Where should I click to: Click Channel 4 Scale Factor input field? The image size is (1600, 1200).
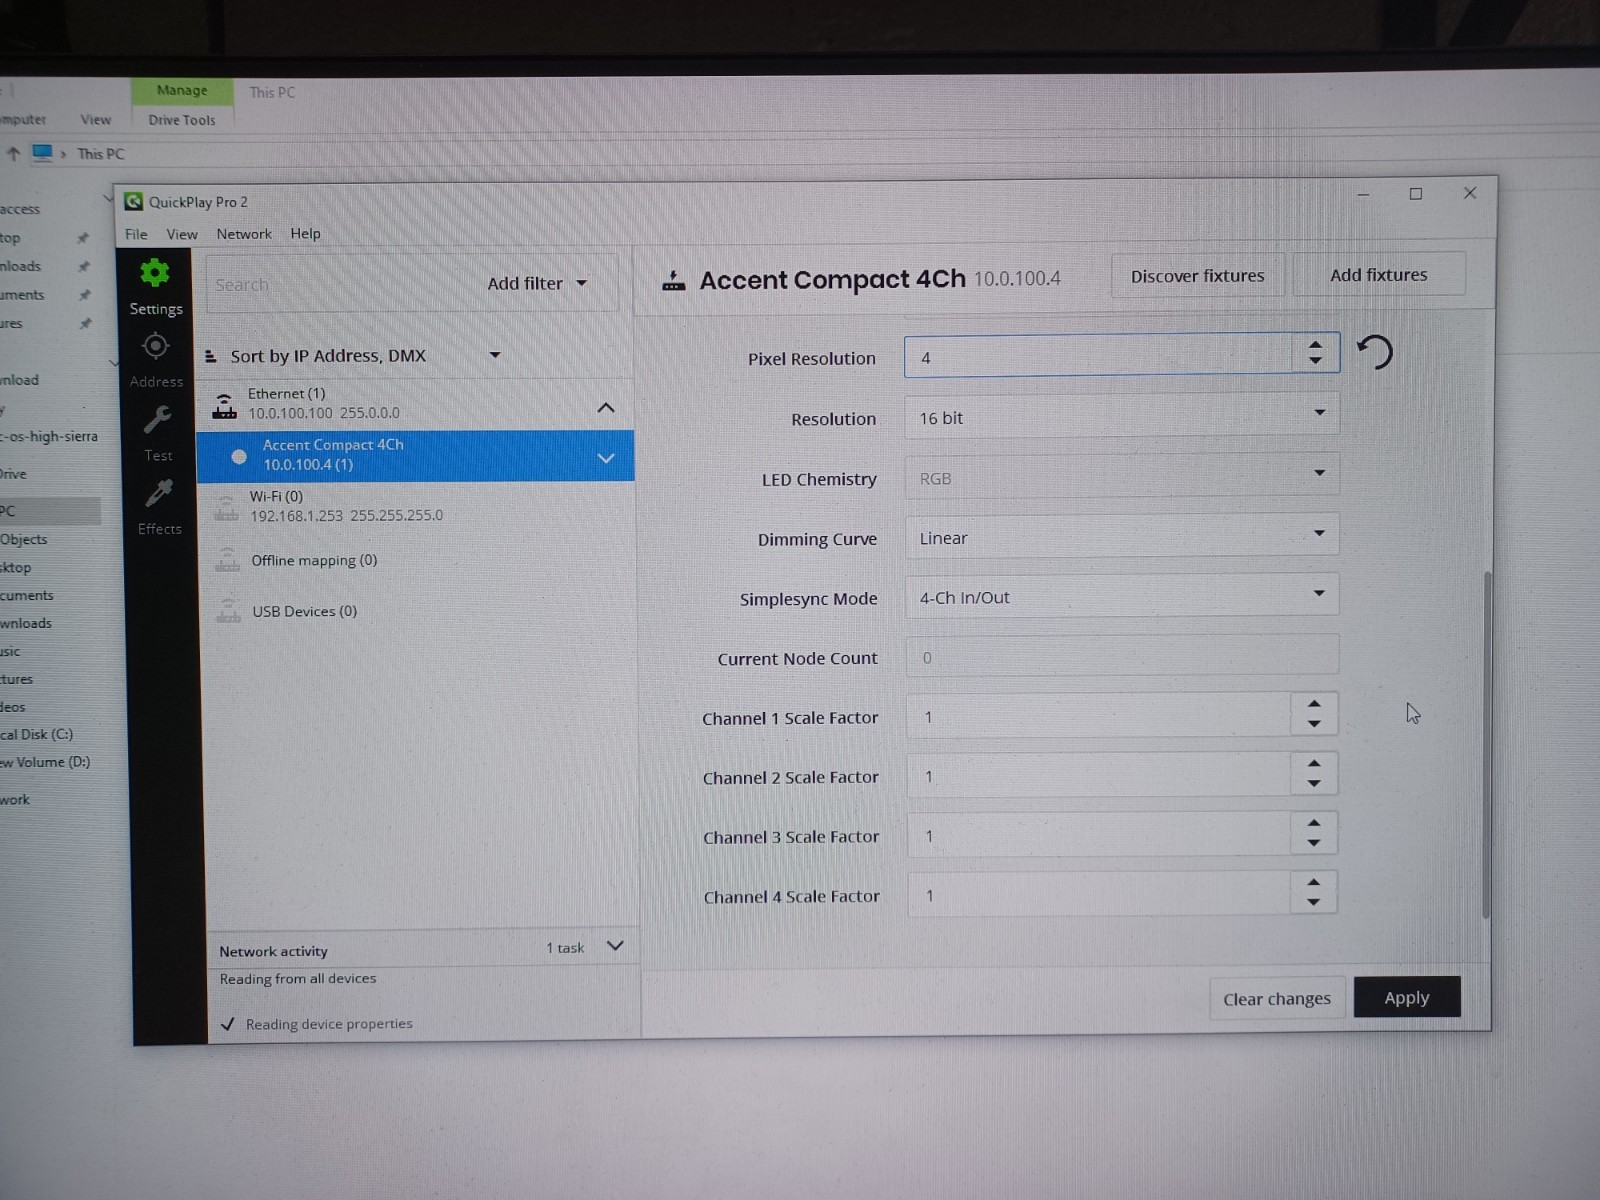pos(1099,895)
